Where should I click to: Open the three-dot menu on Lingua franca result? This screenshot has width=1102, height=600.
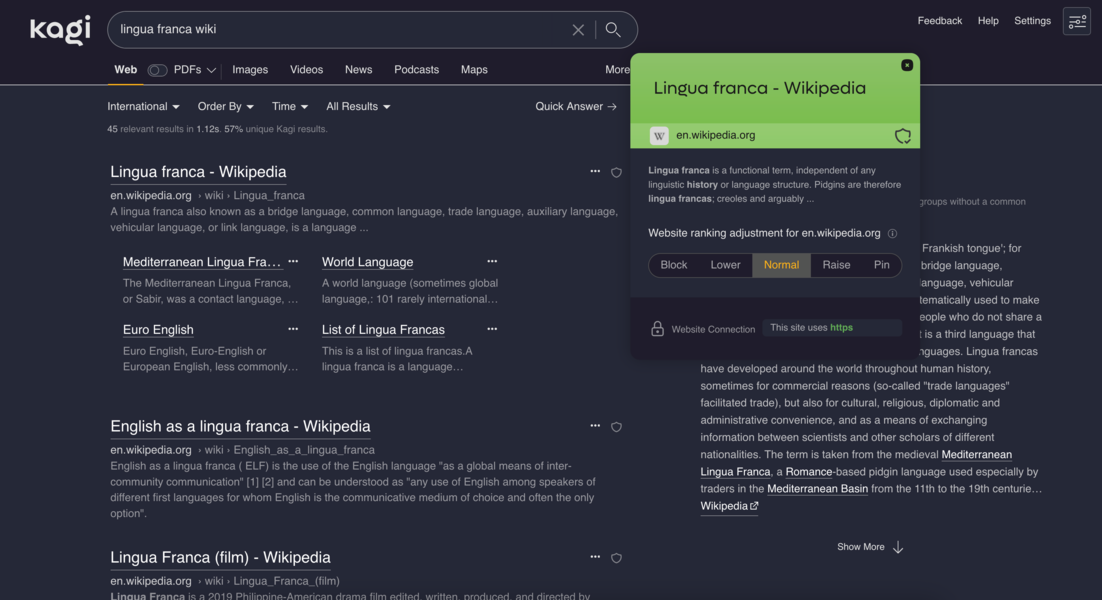coord(595,171)
